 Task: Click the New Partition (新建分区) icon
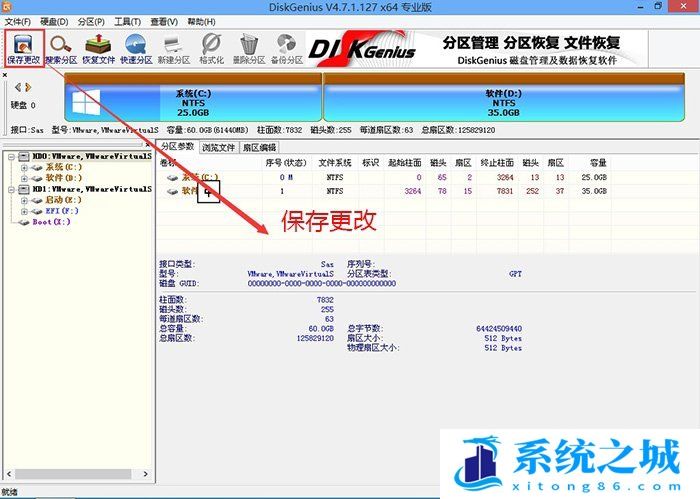click(173, 48)
